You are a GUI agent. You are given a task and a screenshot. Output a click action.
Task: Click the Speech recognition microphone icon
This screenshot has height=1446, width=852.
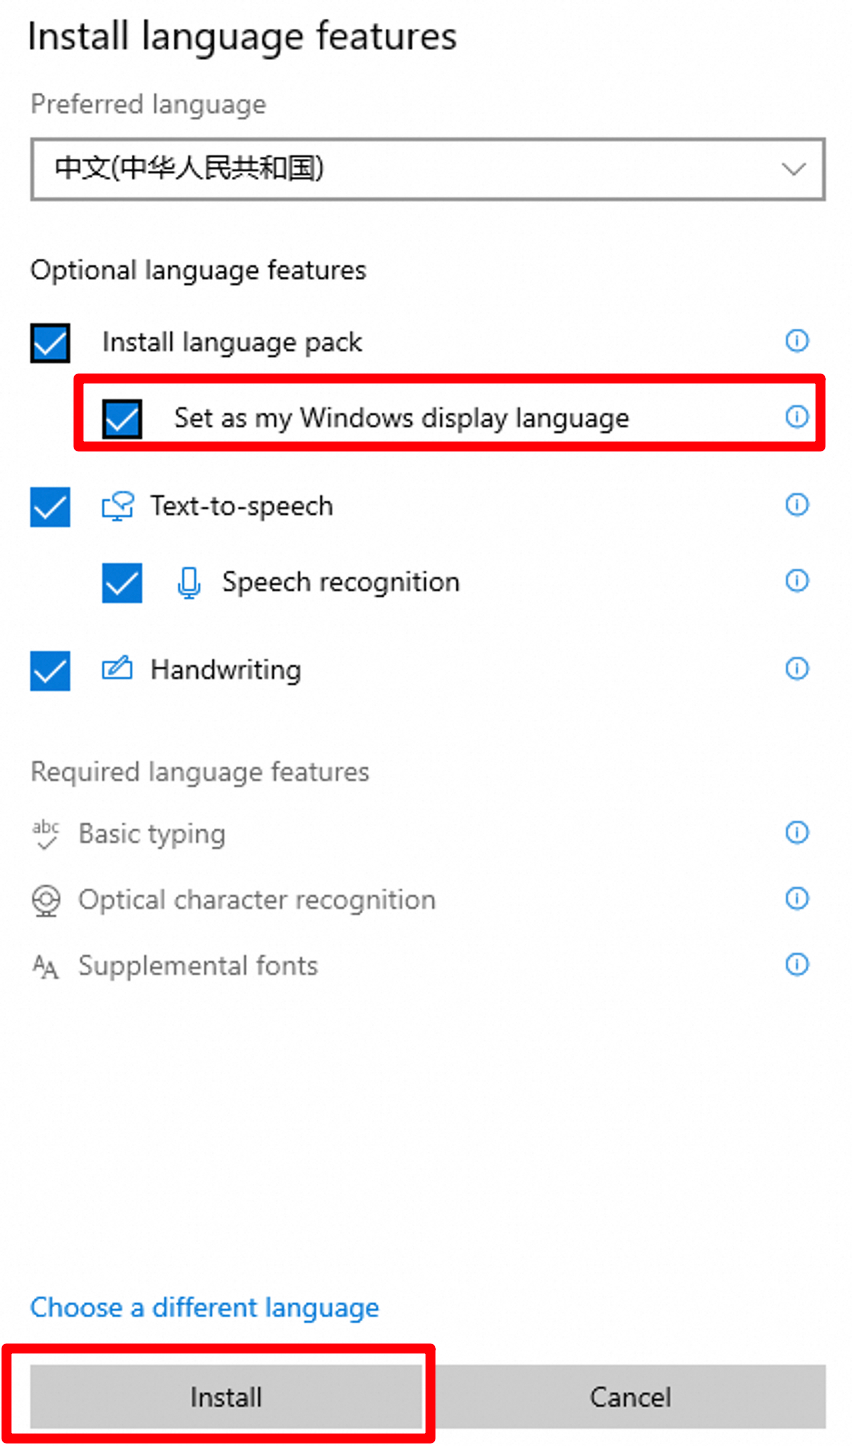click(189, 583)
